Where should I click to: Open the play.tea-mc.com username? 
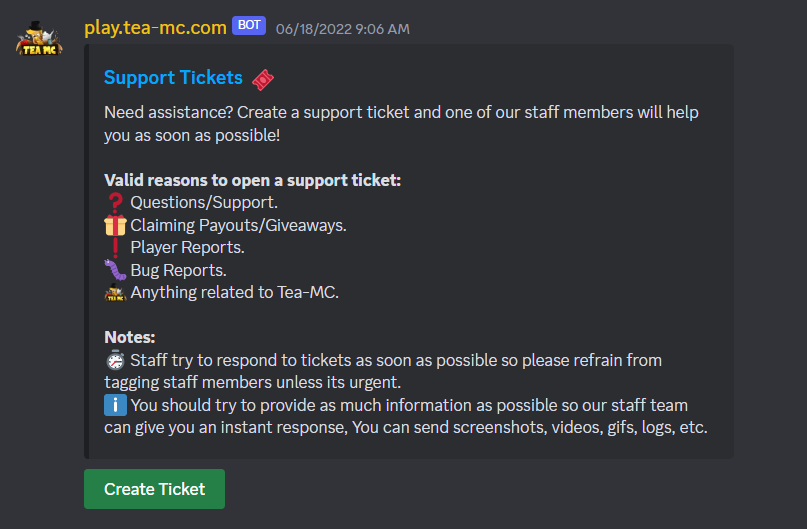point(155,28)
